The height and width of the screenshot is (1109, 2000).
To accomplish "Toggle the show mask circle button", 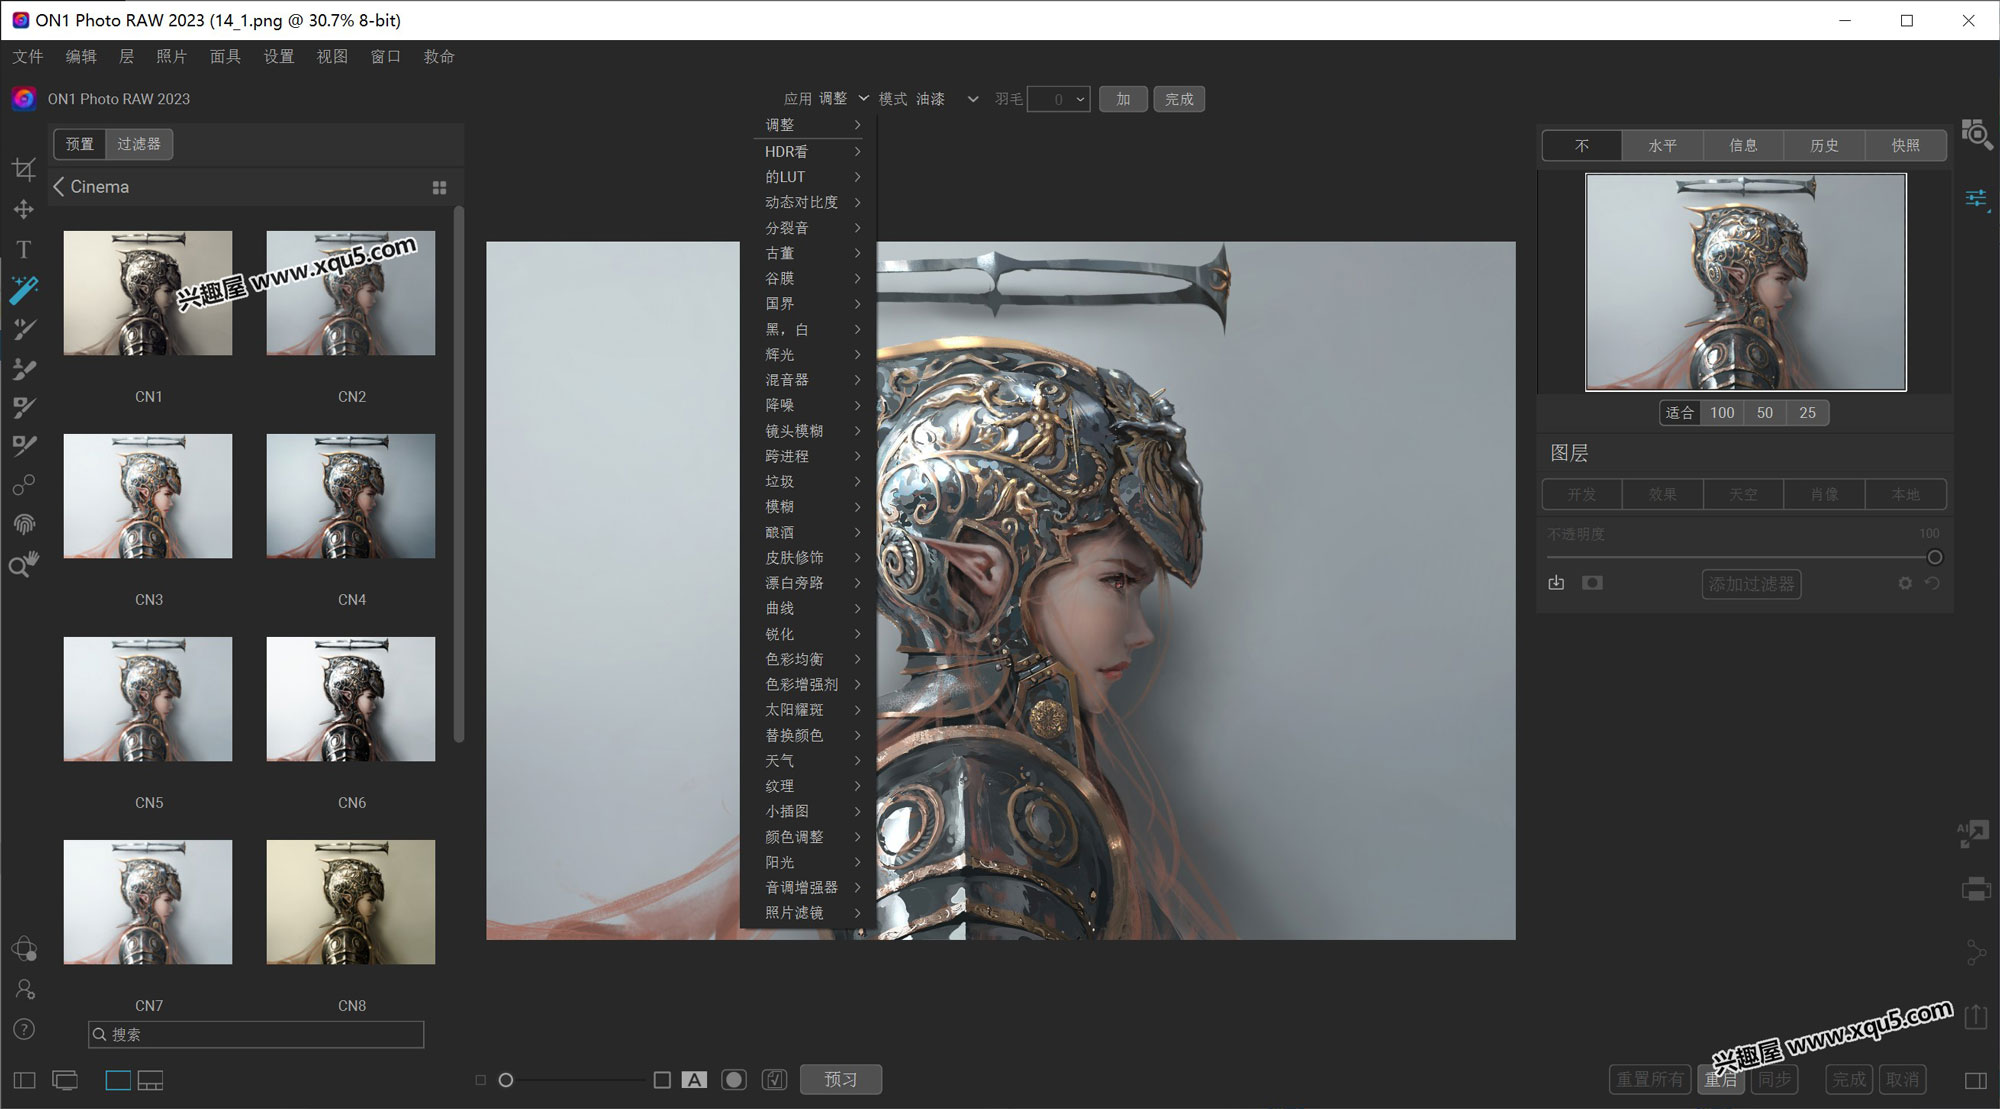I will 734,1080.
